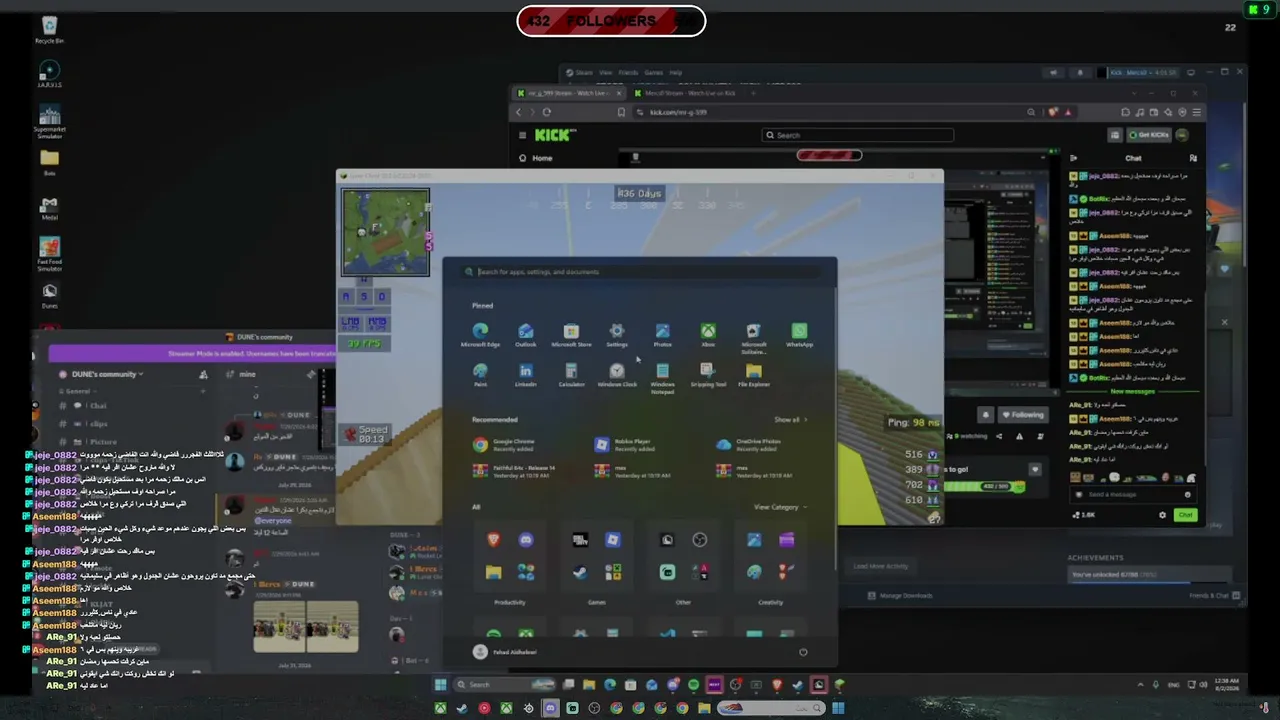
Task: Open Games menu in Steam window
Action: [x=654, y=73]
